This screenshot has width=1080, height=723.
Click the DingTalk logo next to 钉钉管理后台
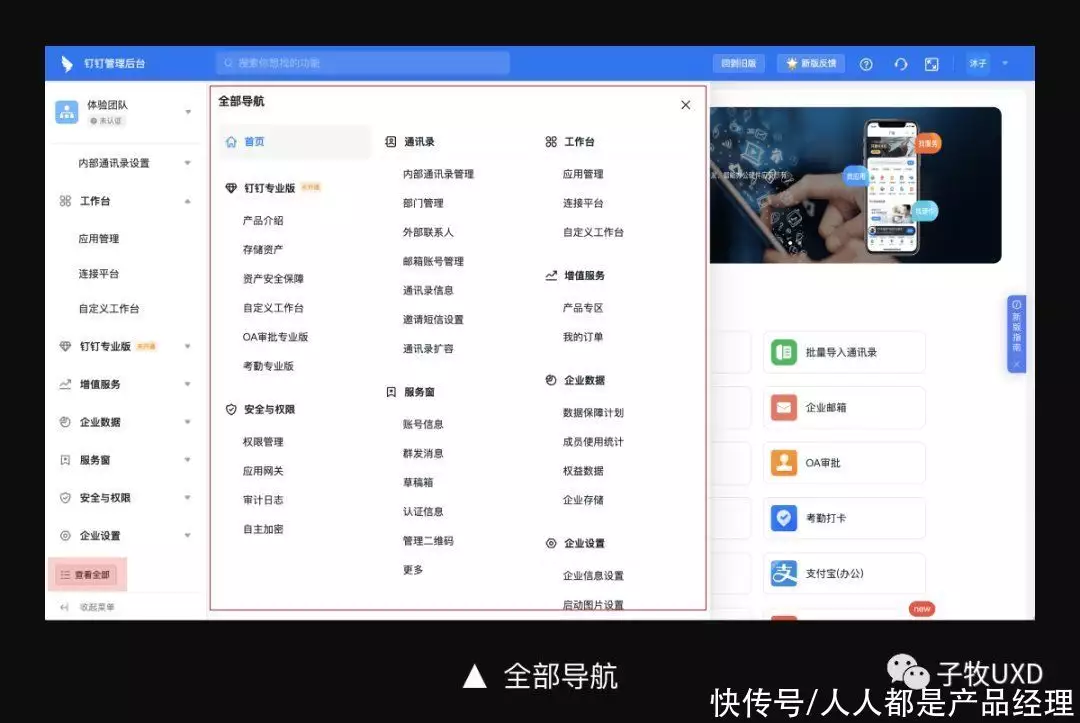click(66, 62)
